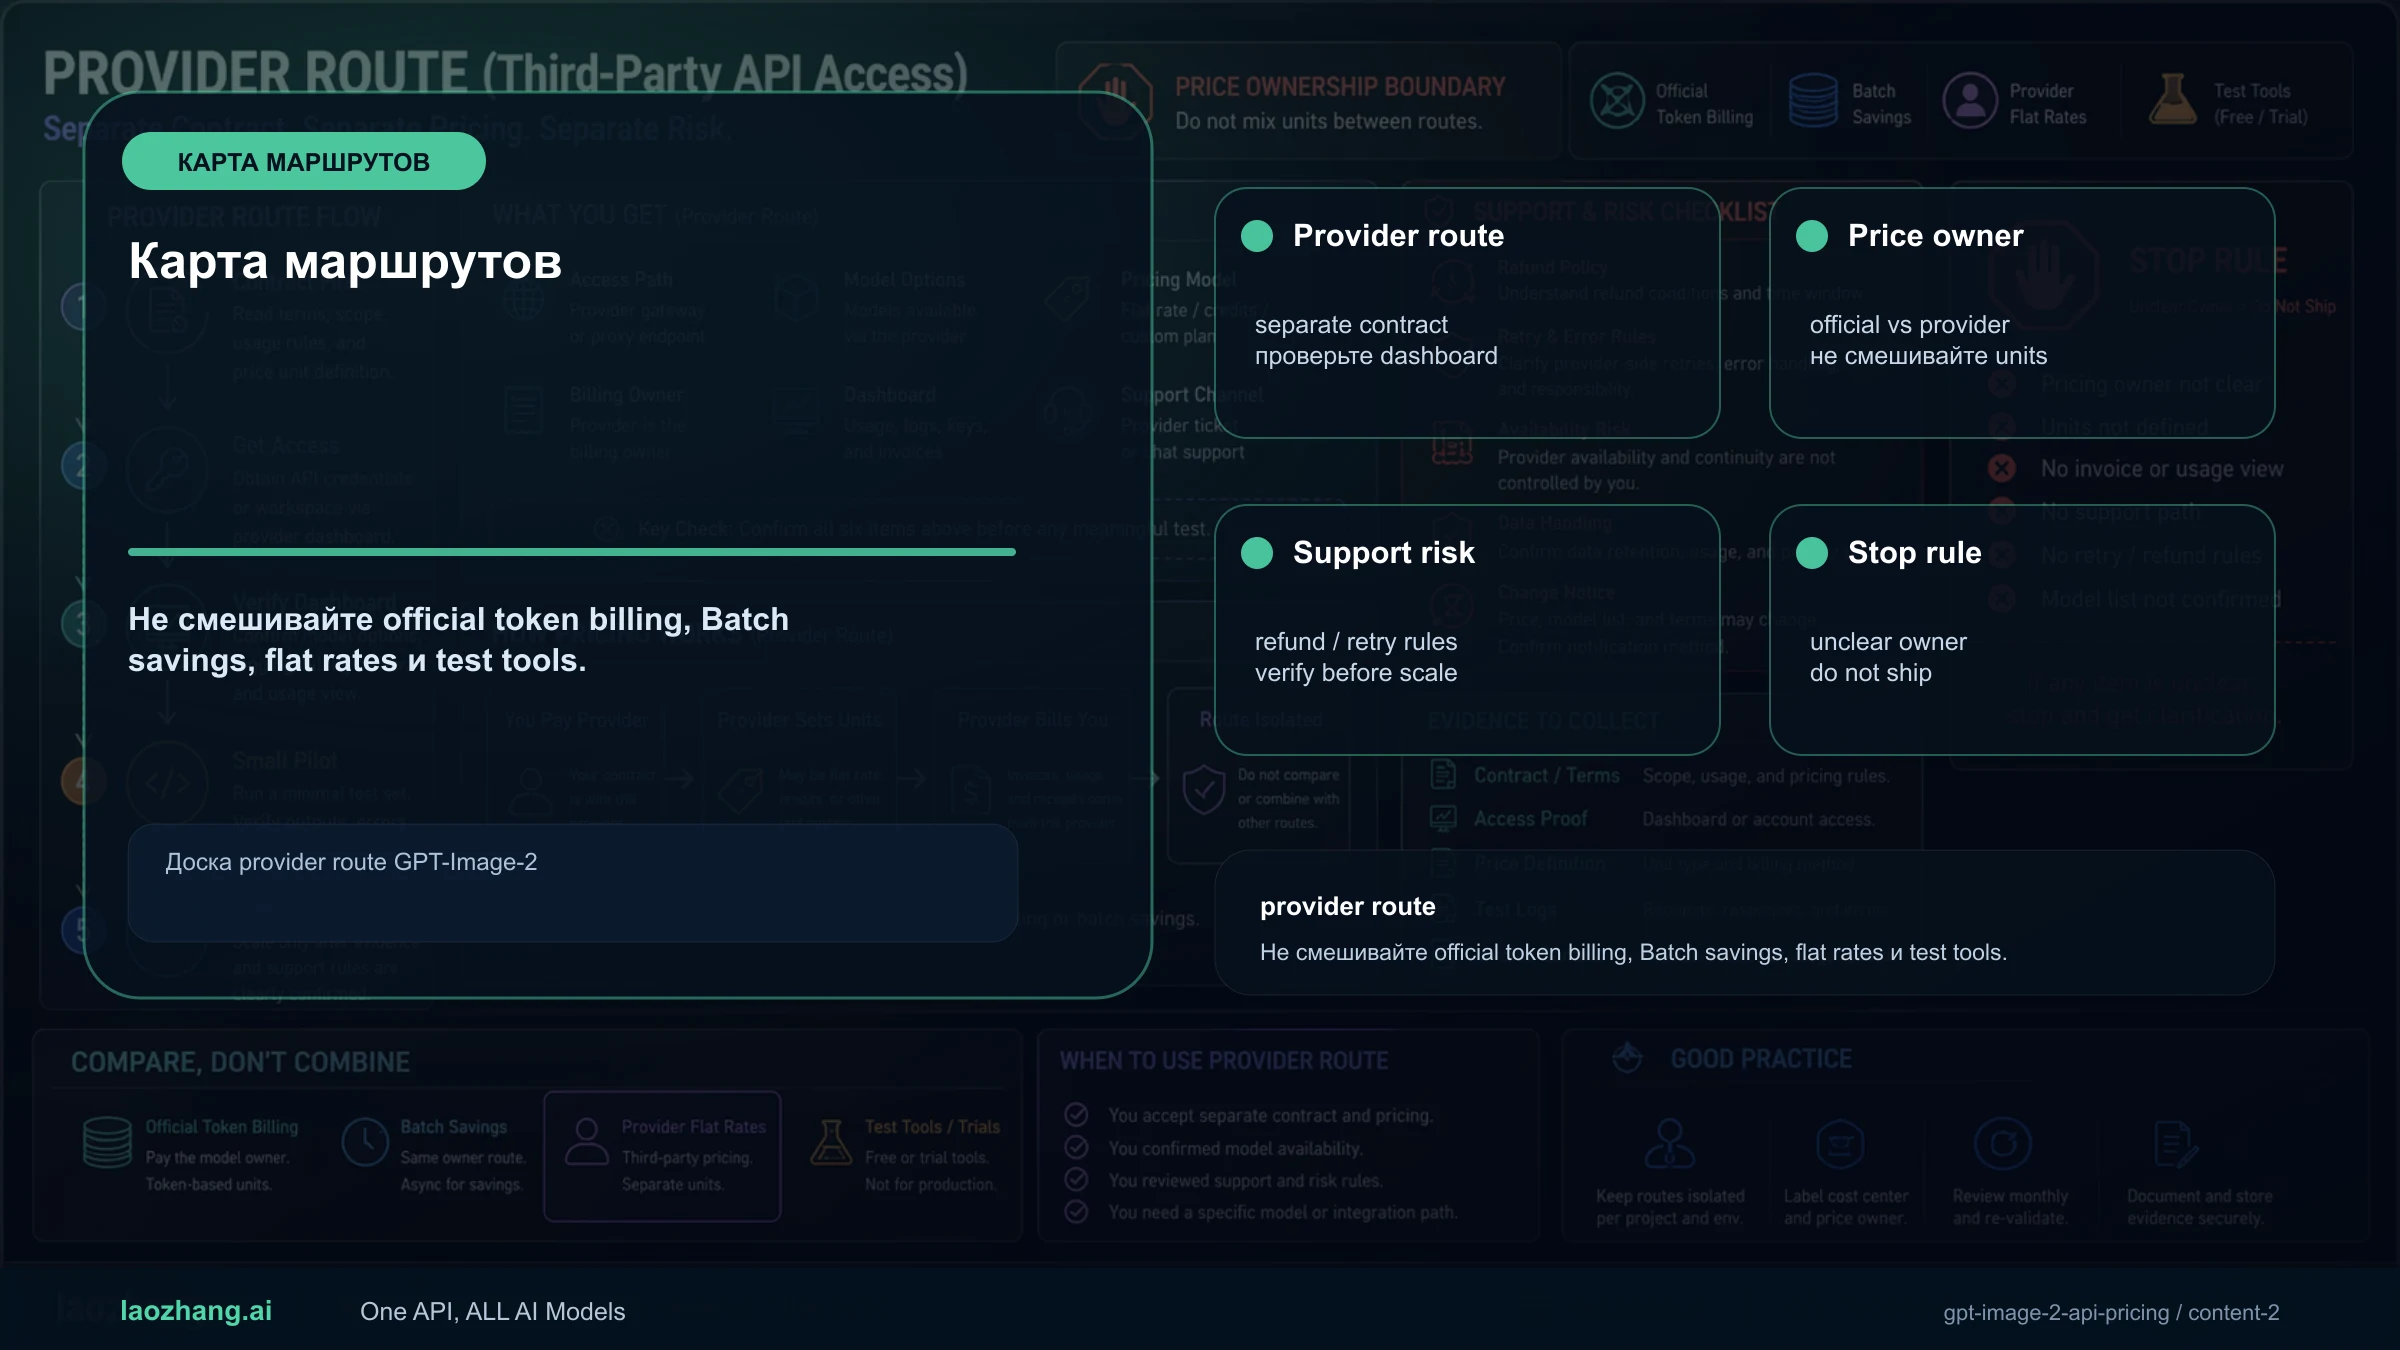Click the Official Token Billing icon in header legend
This screenshot has height=1350, width=2400.
(x=1617, y=102)
